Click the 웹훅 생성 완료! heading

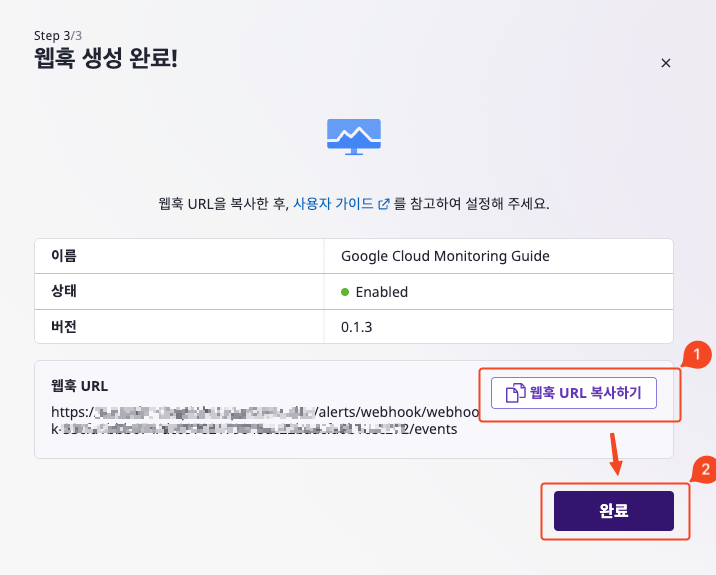(106, 58)
